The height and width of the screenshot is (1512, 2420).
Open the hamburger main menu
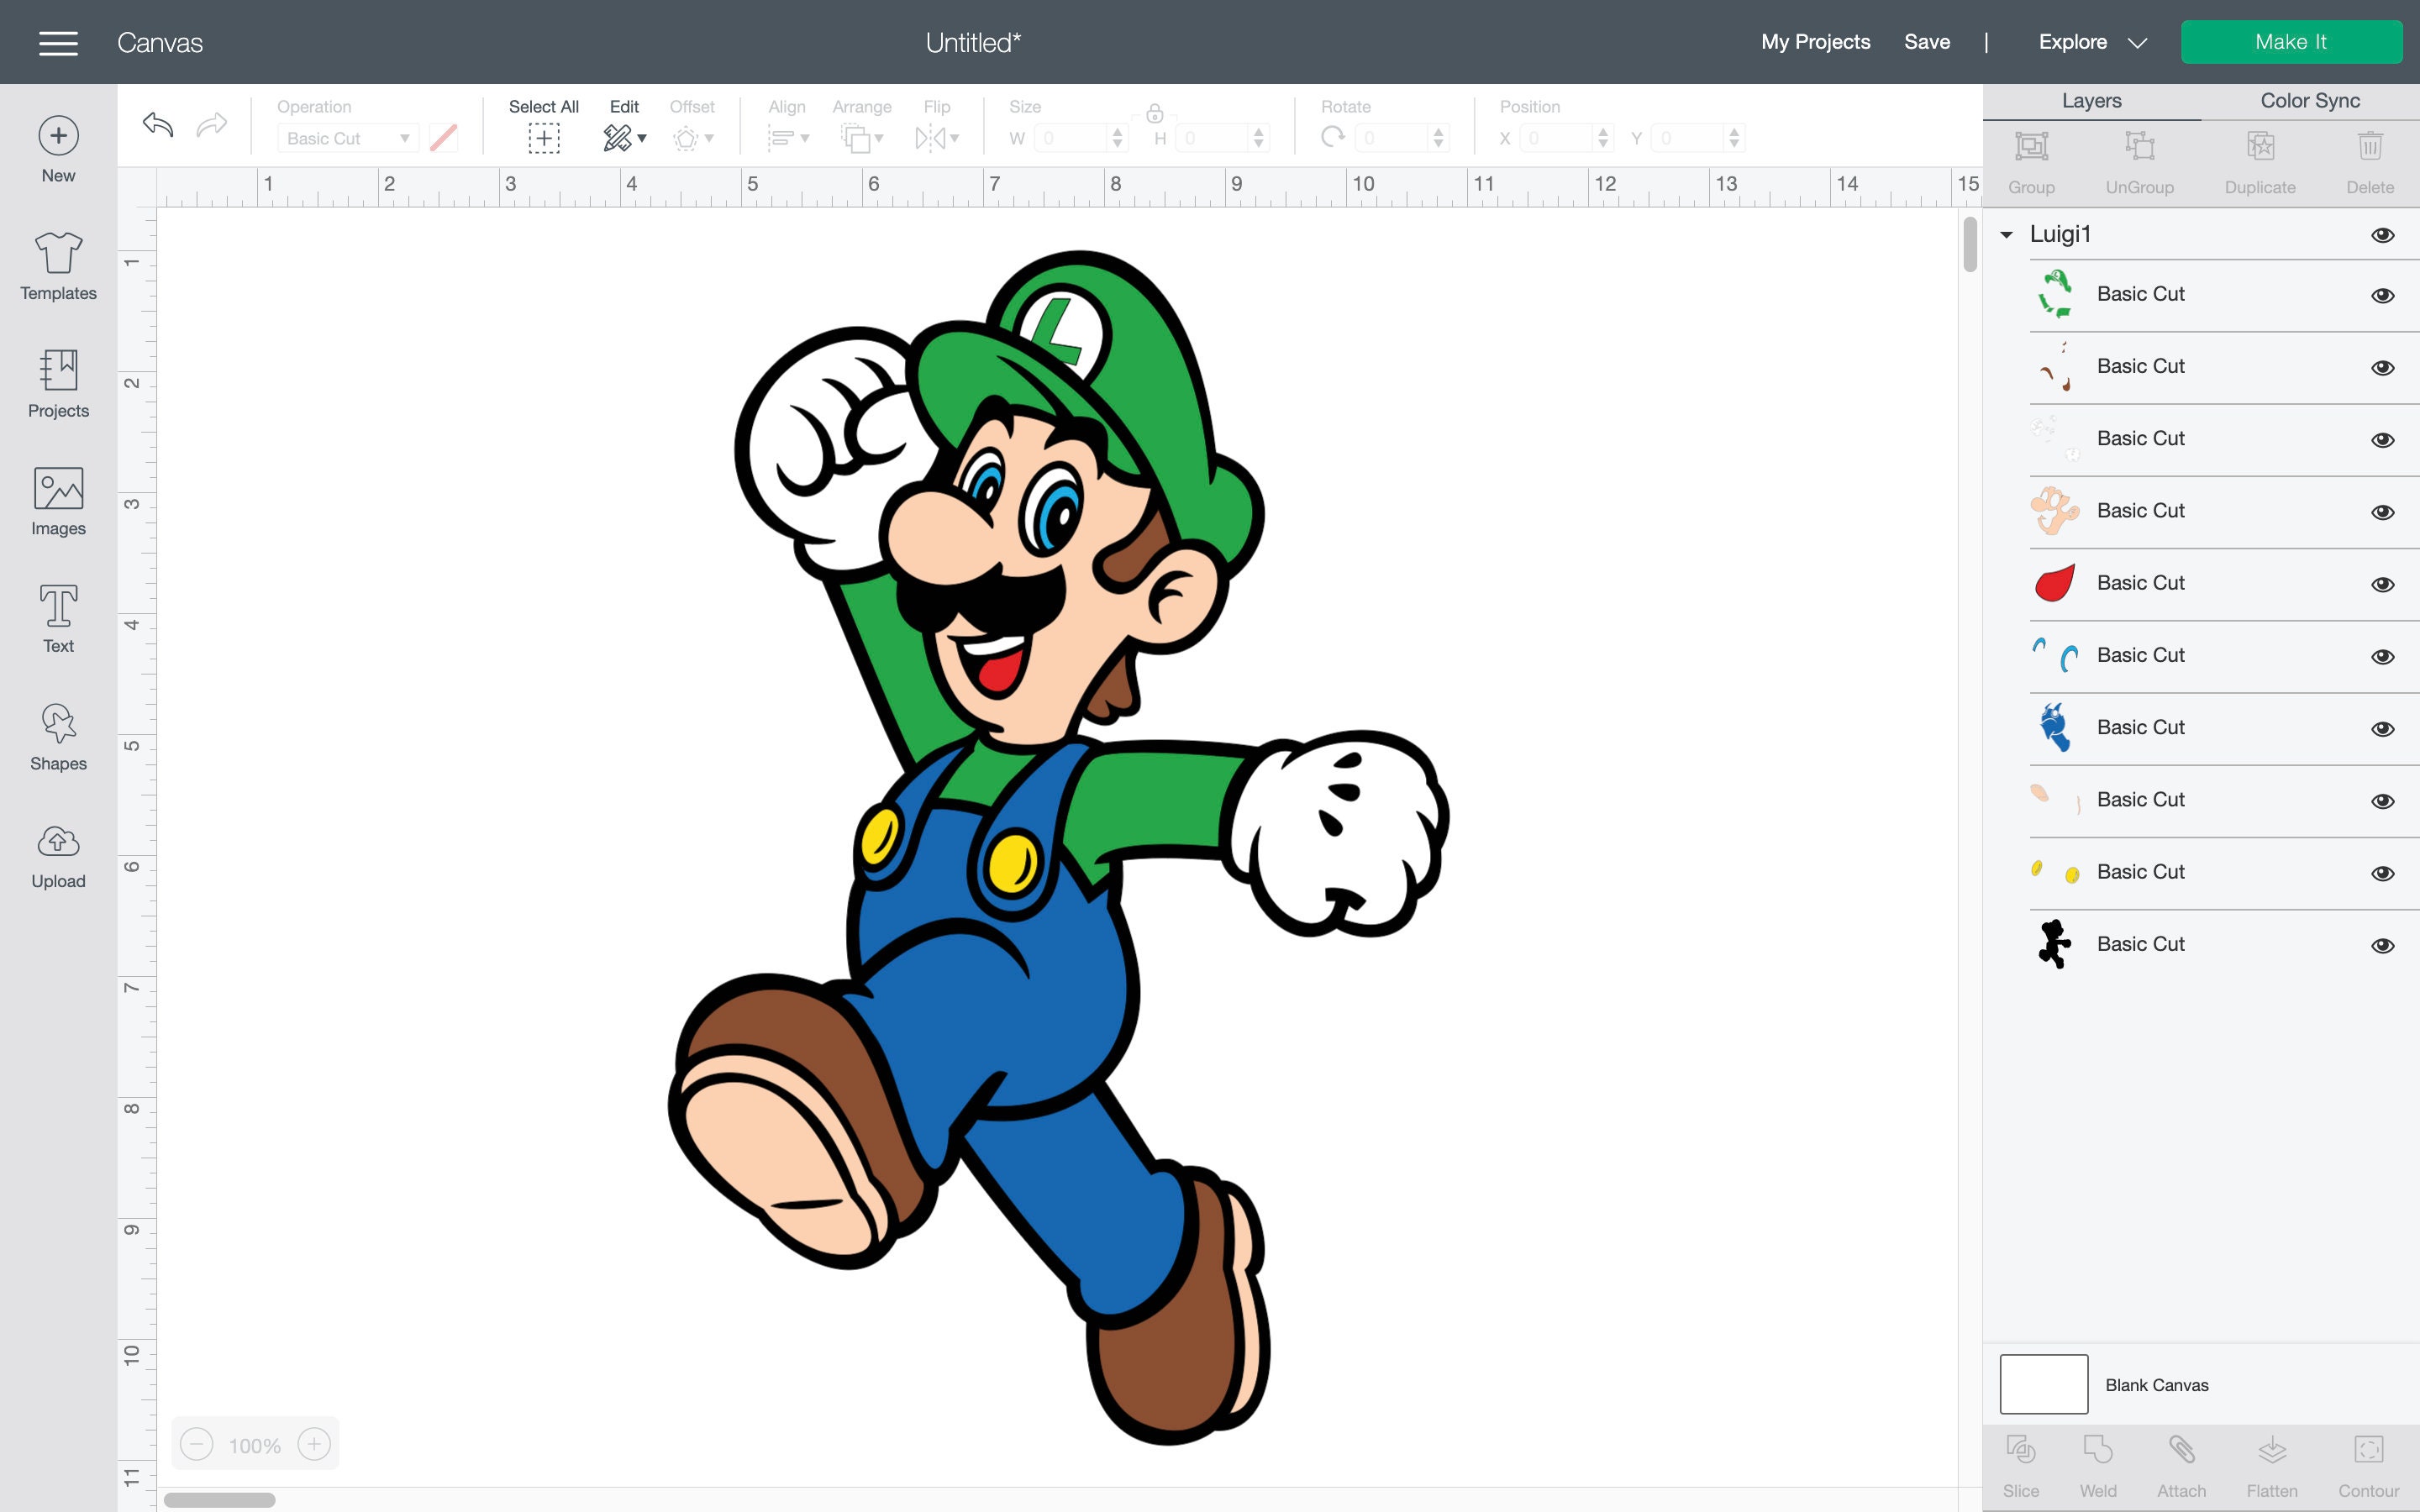pyautogui.click(x=58, y=43)
